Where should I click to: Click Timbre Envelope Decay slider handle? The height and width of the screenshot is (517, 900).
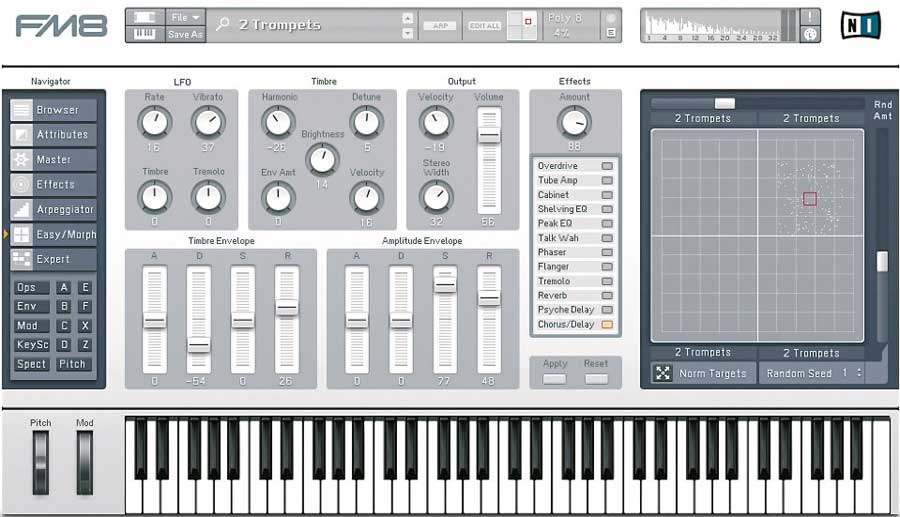199,345
